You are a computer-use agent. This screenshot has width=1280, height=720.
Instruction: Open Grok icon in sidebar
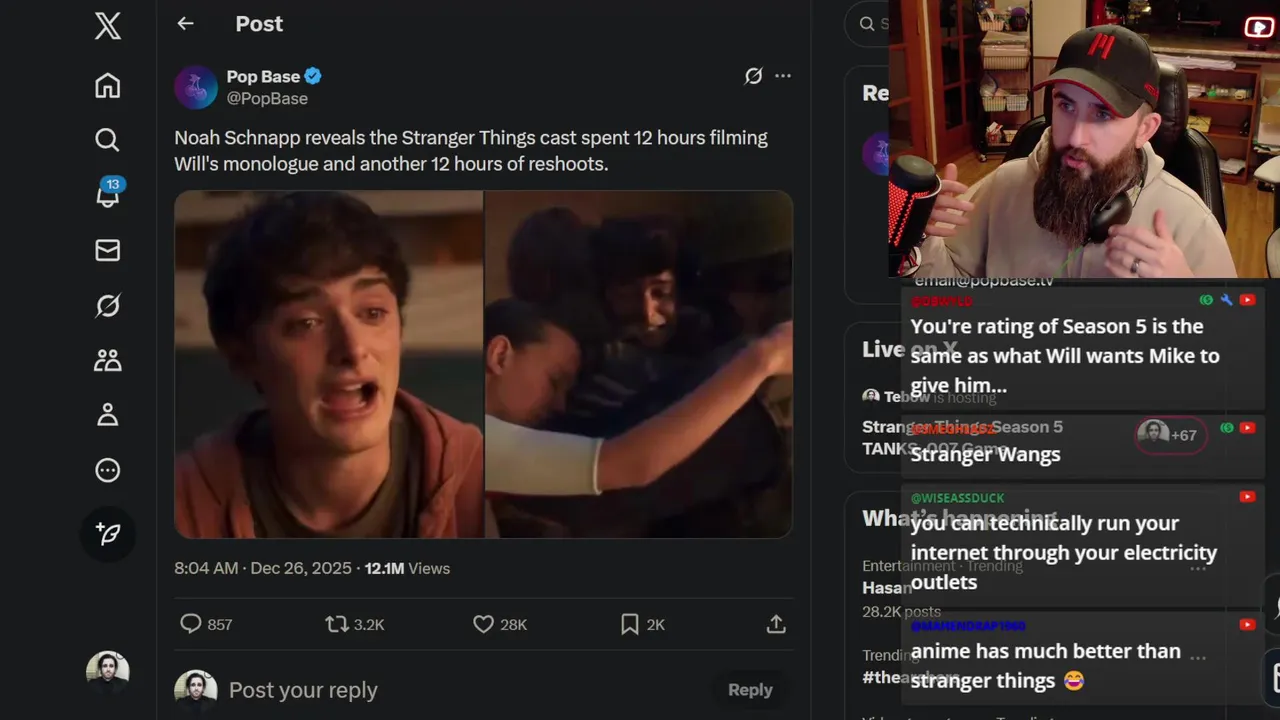(108, 305)
